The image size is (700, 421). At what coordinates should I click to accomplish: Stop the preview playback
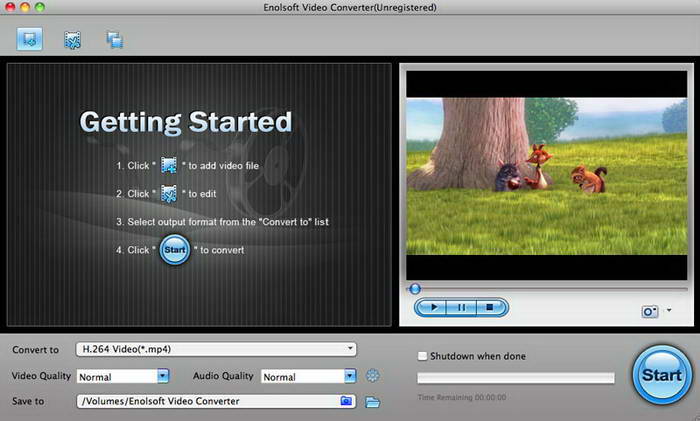click(491, 307)
